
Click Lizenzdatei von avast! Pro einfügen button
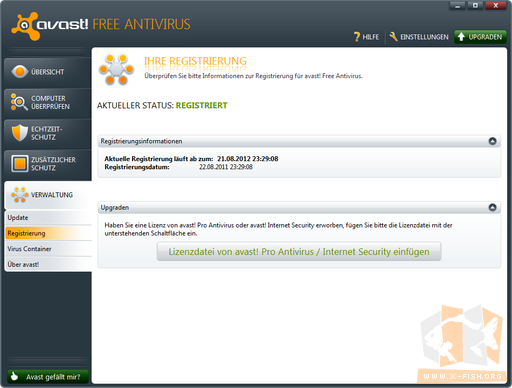click(x=299, y=252)
